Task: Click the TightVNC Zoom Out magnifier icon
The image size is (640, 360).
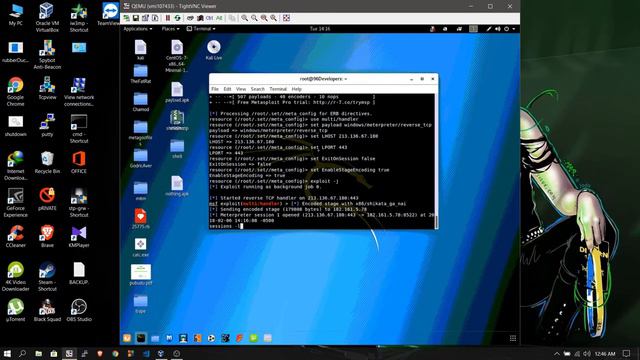Action: (x=254, y=18)
